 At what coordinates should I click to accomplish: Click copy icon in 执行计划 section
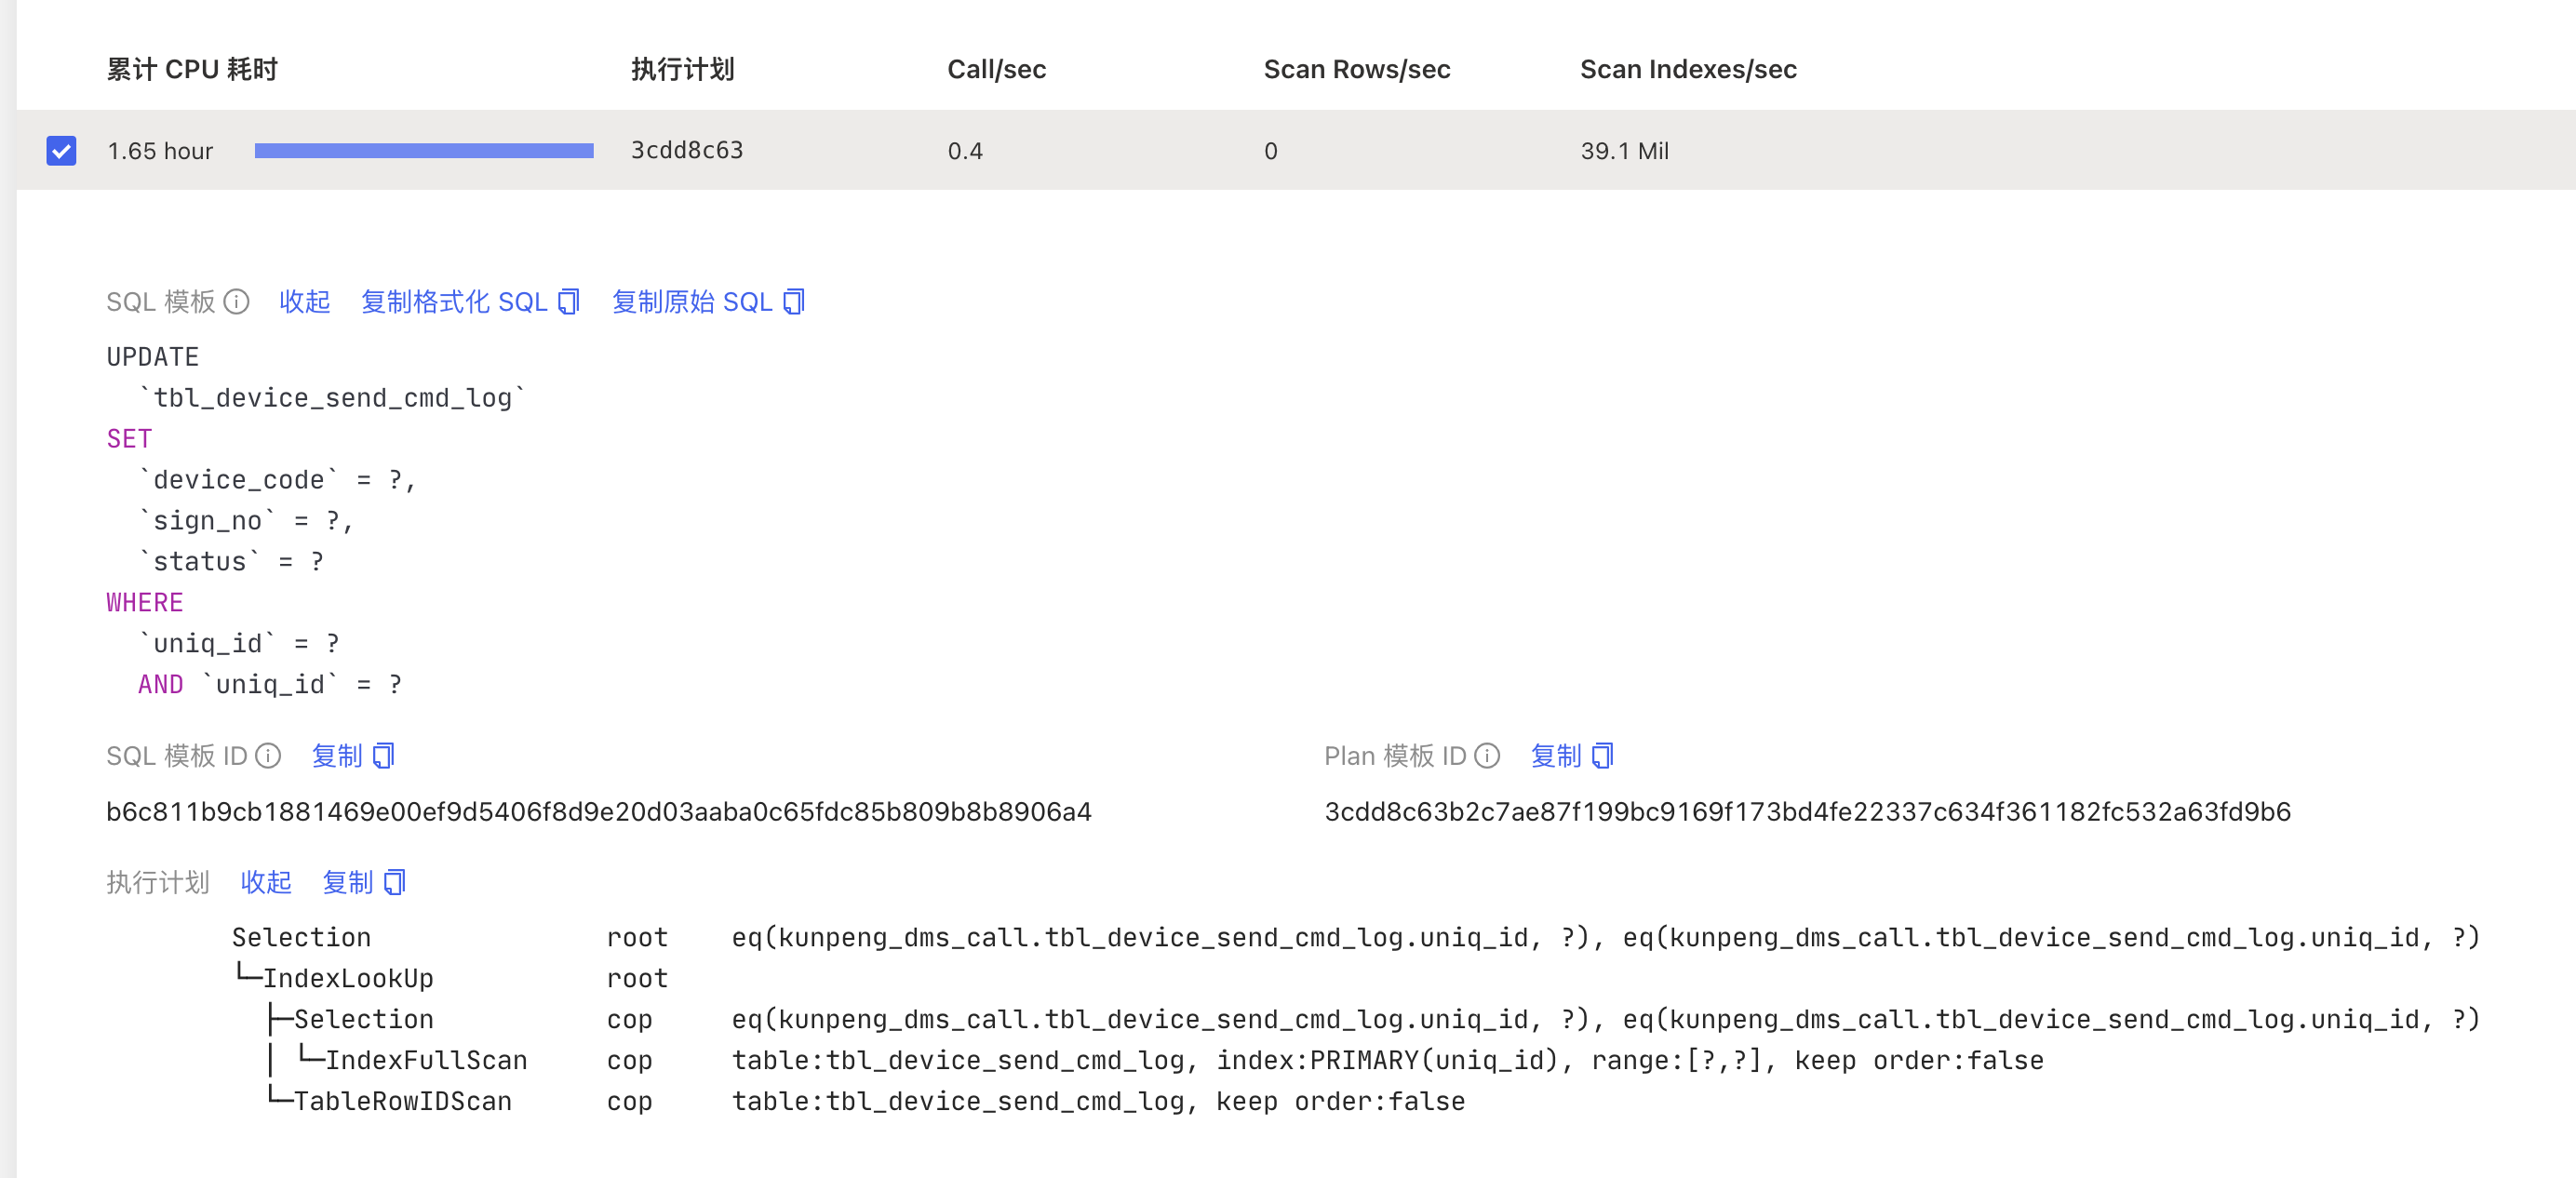[395, 882]
